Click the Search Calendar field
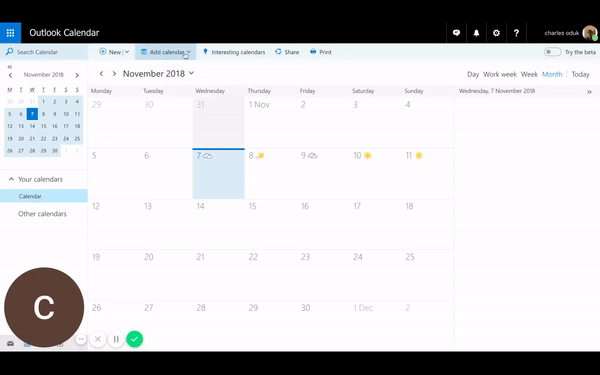 [x=44, y=52]
